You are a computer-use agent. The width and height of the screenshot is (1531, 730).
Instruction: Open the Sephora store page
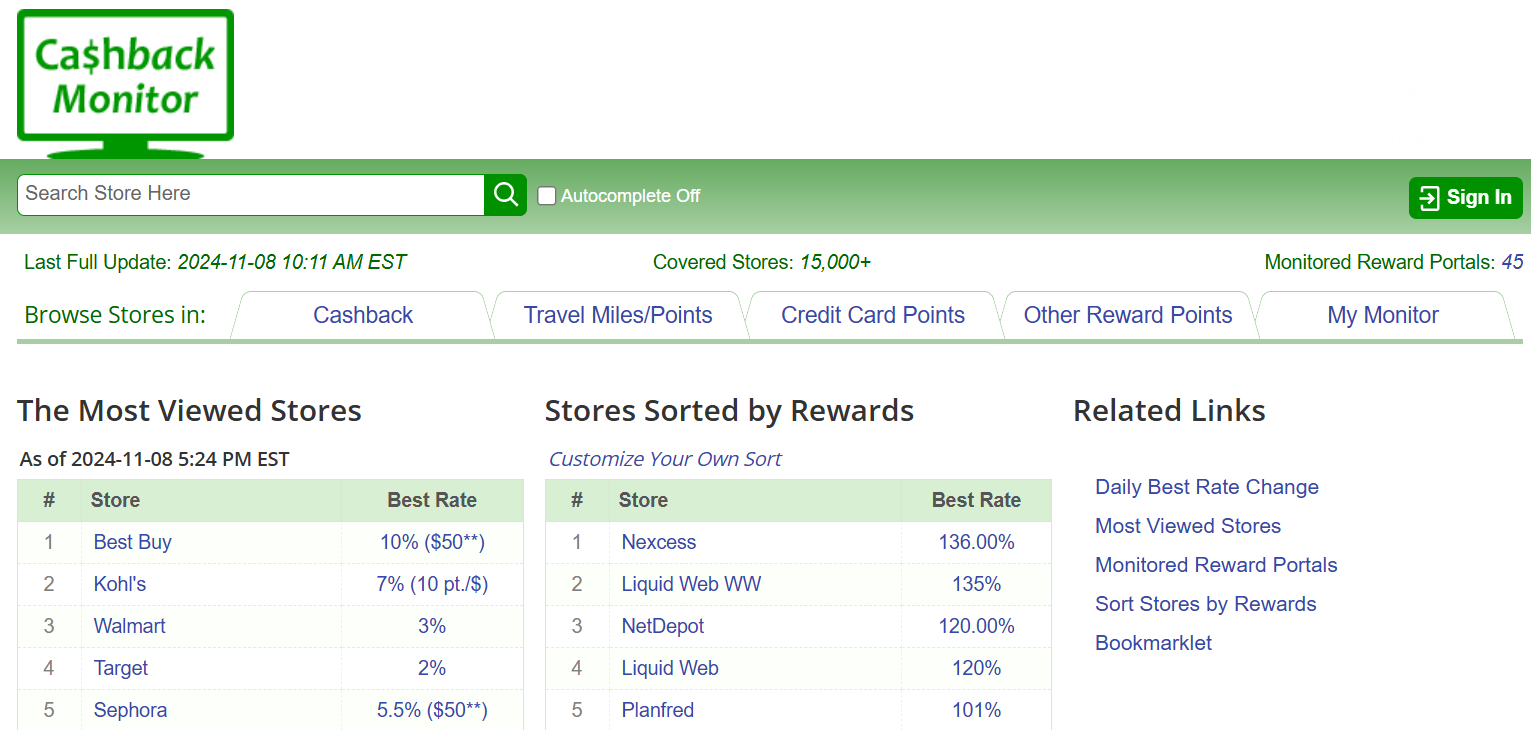(130, 710)
